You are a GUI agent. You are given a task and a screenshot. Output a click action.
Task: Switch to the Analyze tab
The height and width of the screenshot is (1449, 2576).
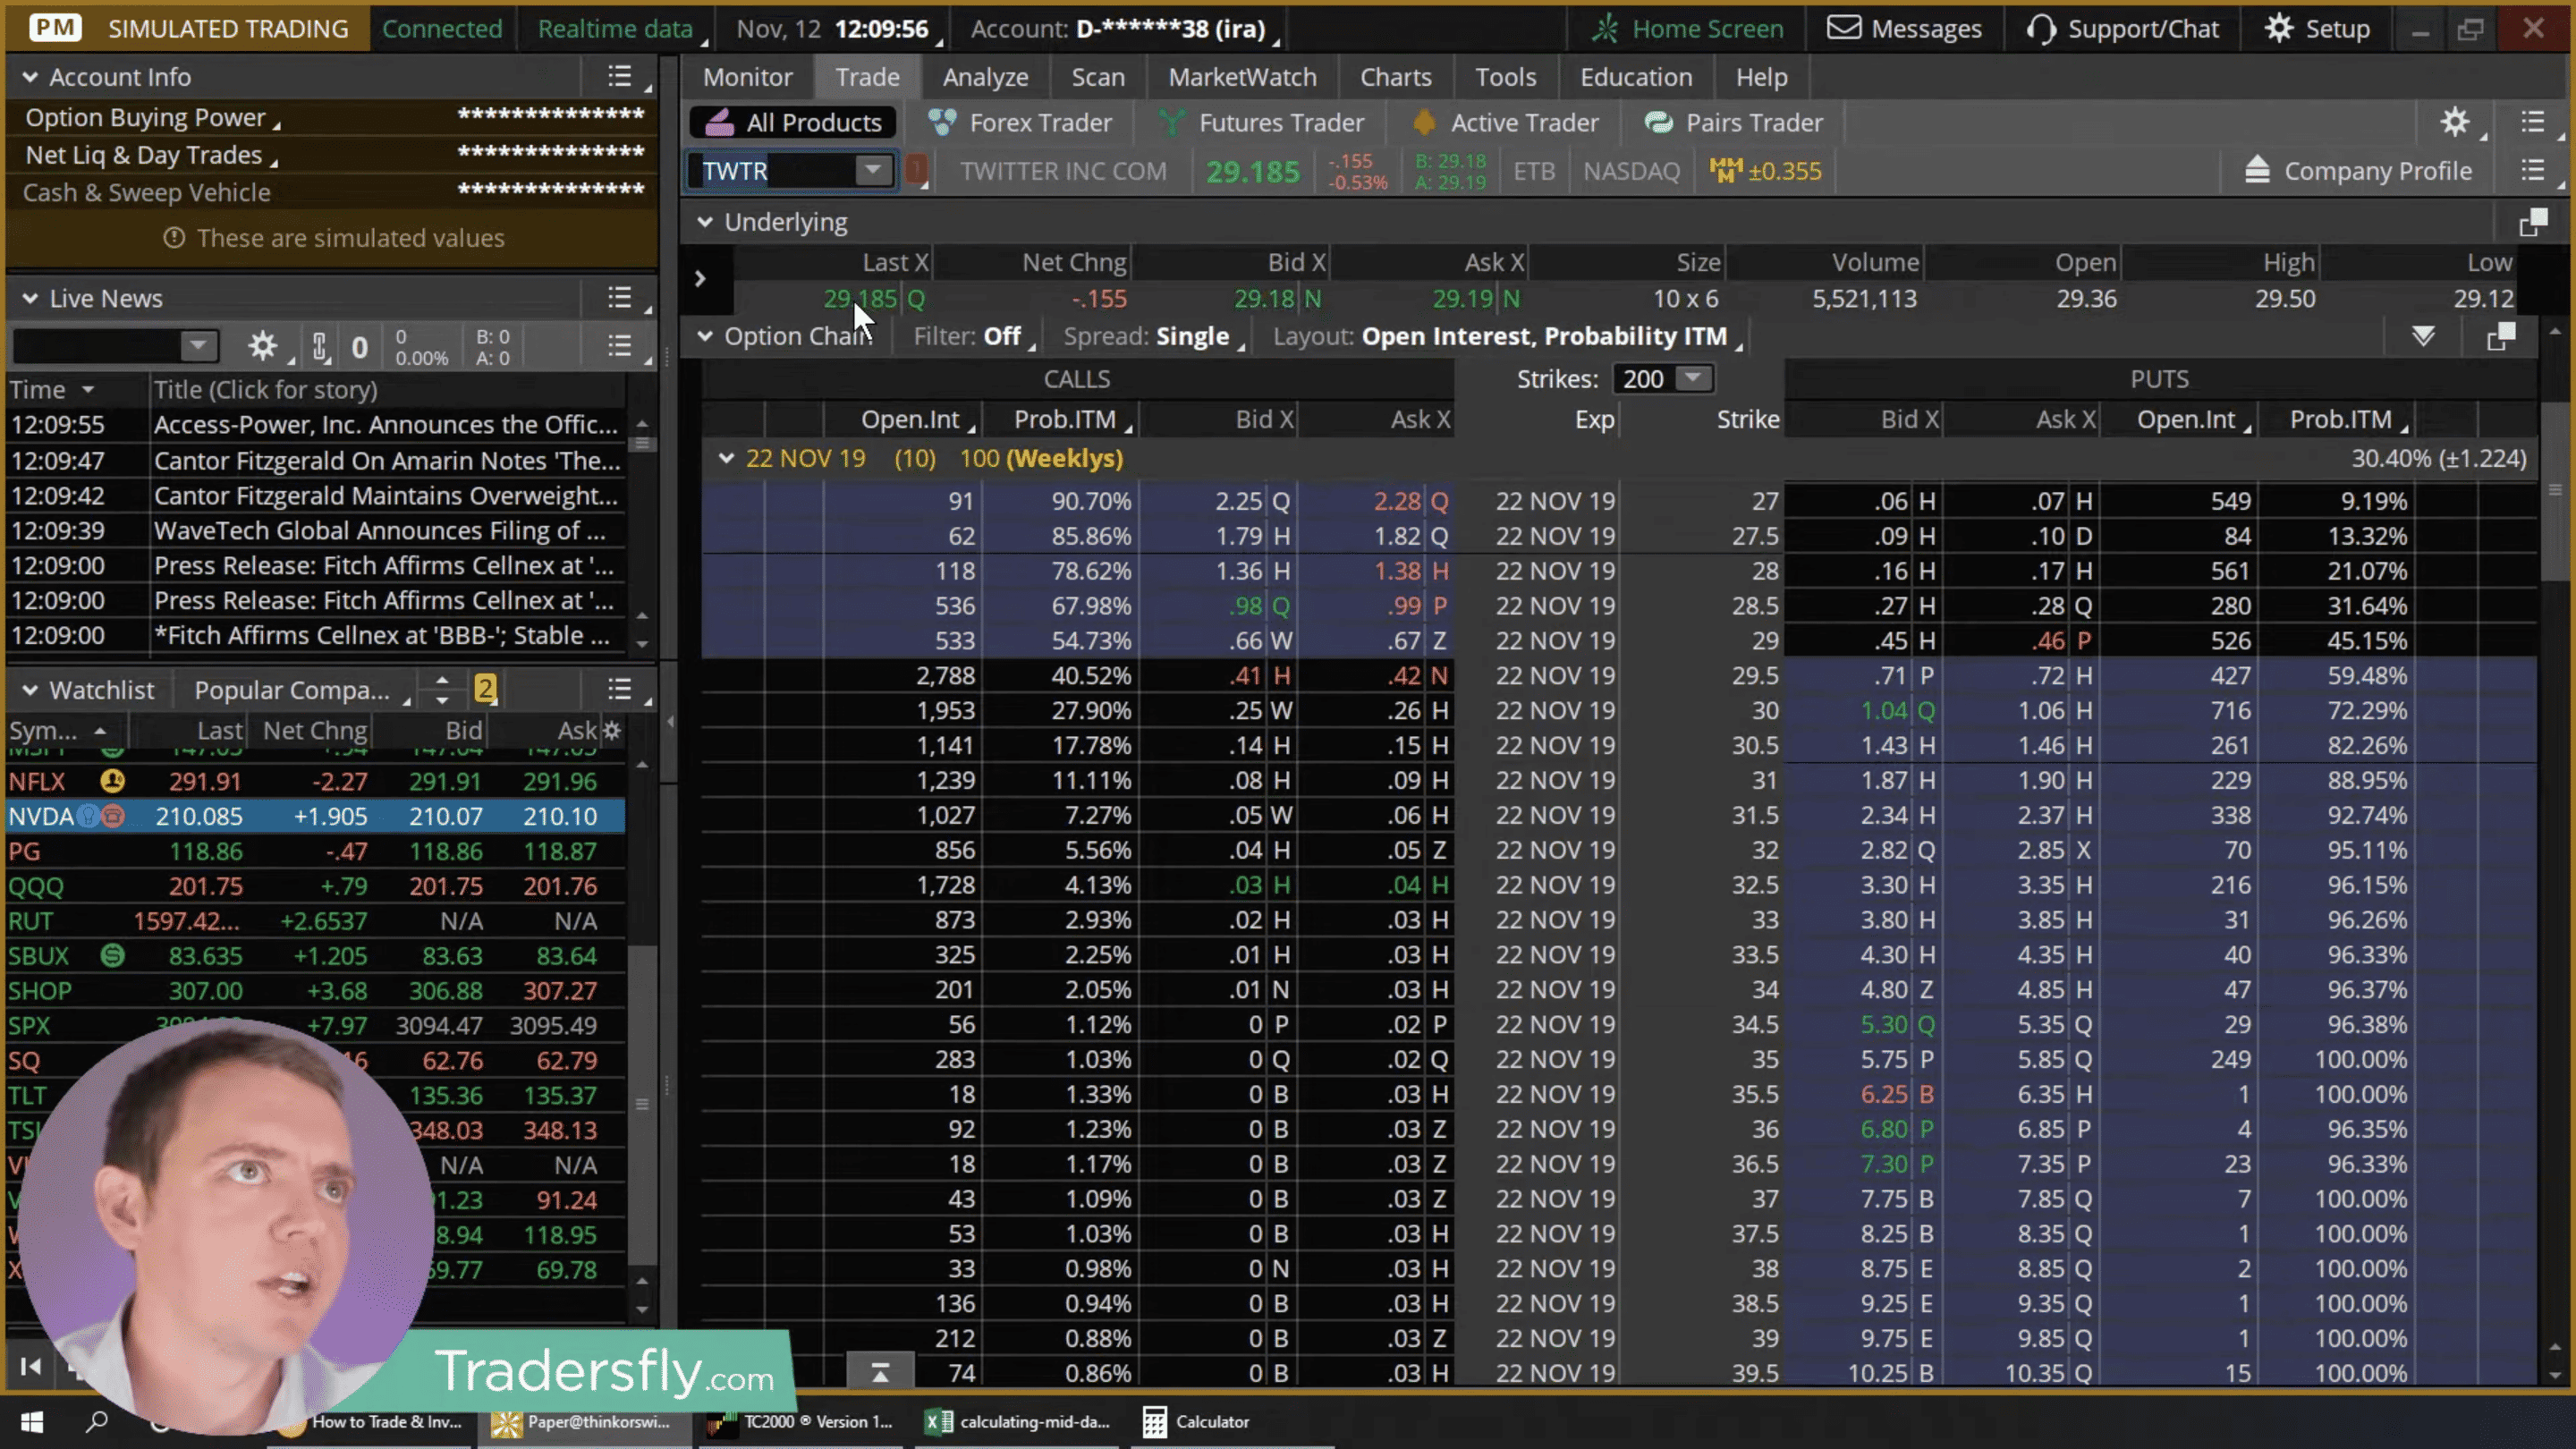985,77
